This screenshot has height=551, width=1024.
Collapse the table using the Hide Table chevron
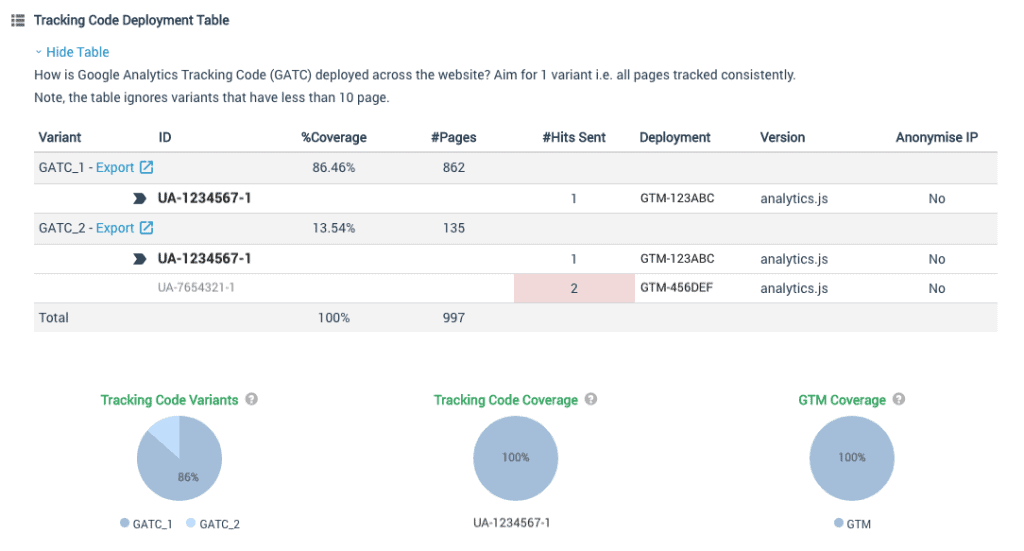point(39,52)
